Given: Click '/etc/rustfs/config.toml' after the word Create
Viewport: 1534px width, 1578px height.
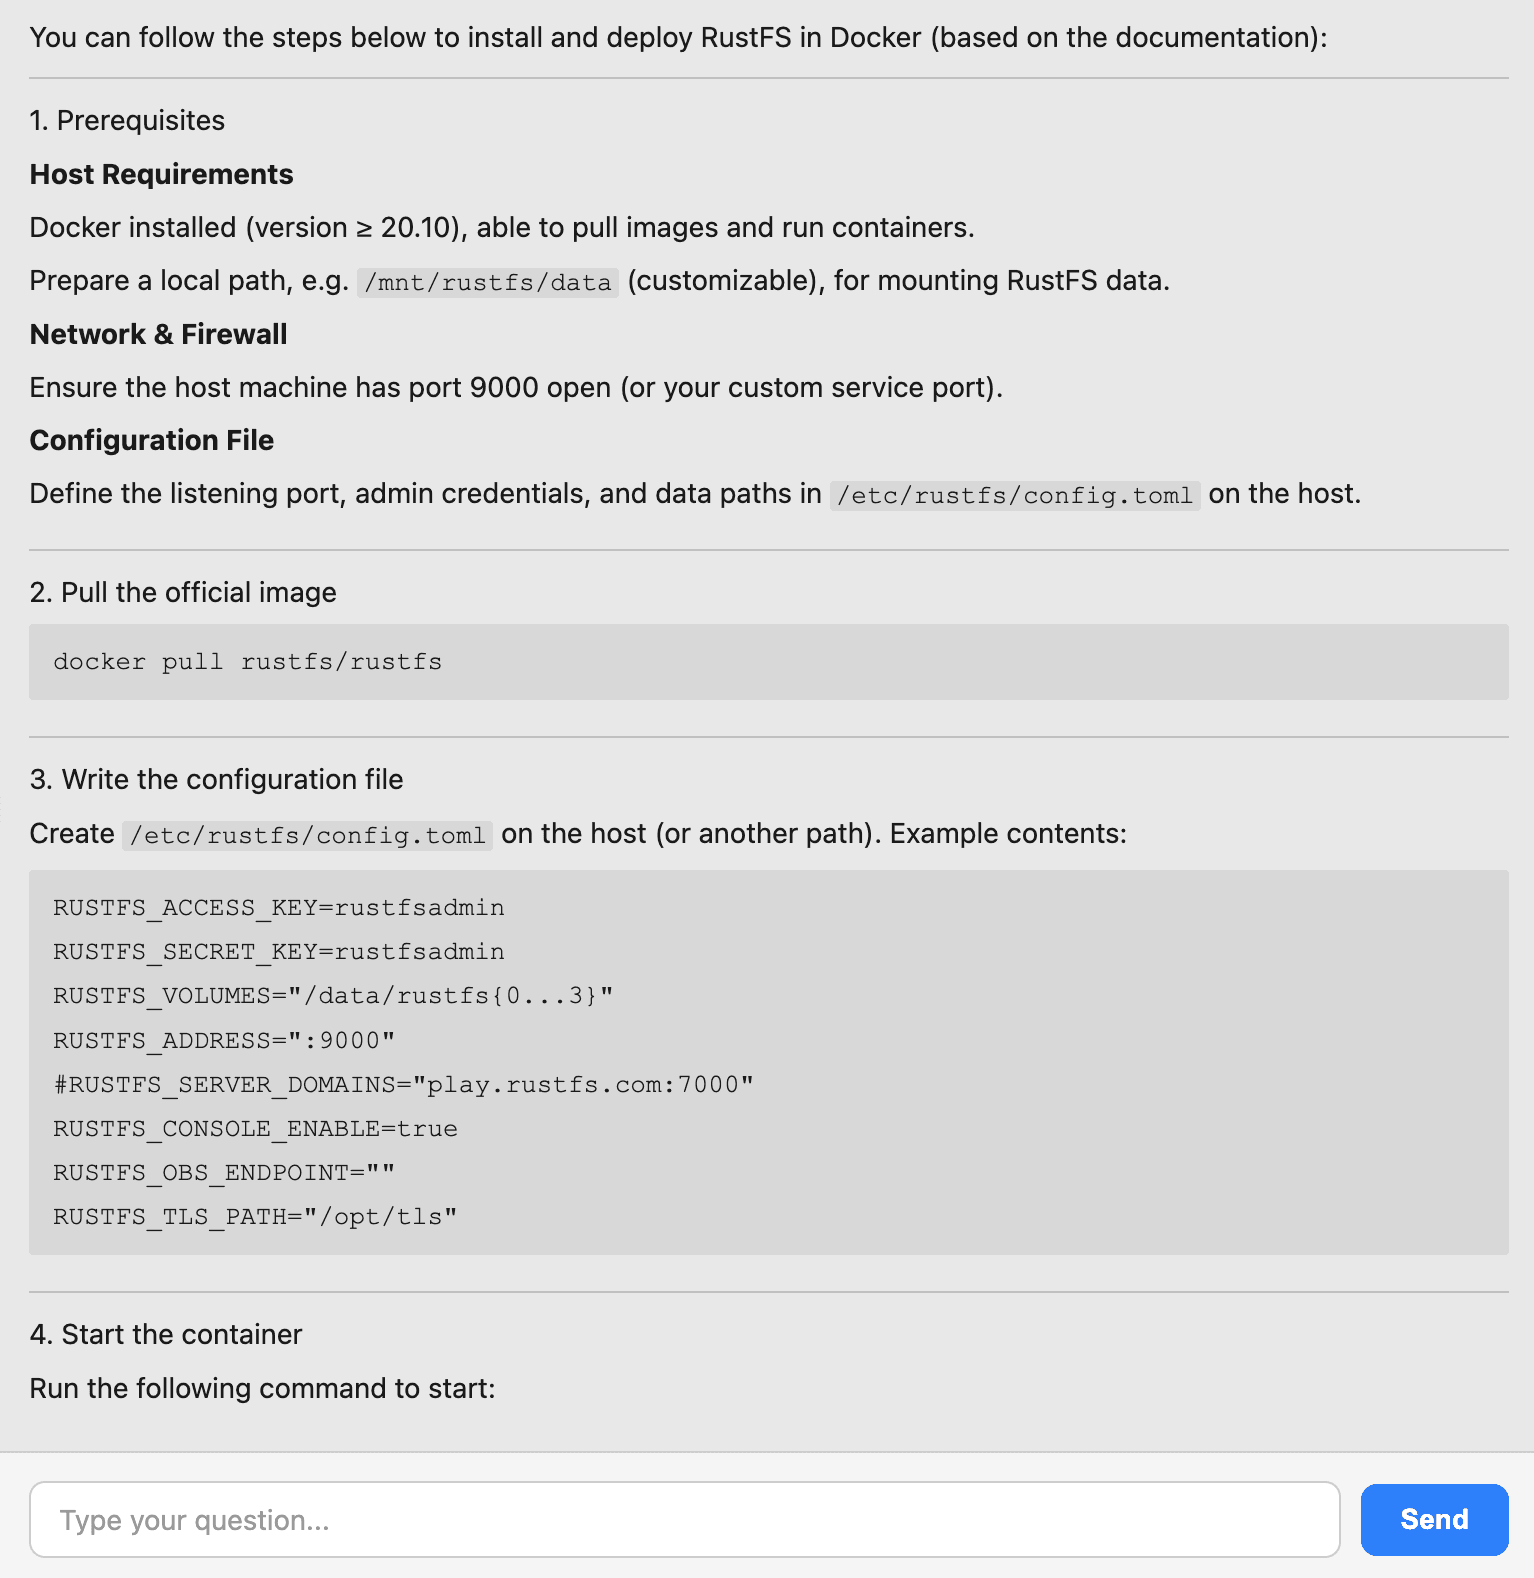Looking at the screenshot, I should click(307, 836).
